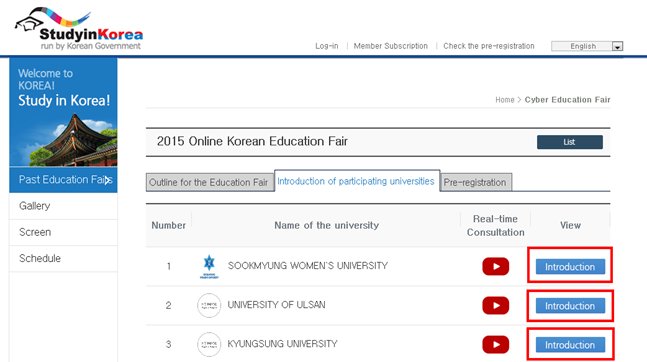Click Real-time Consultation column header
Viewport: 647px width, 362px height.
496,225
